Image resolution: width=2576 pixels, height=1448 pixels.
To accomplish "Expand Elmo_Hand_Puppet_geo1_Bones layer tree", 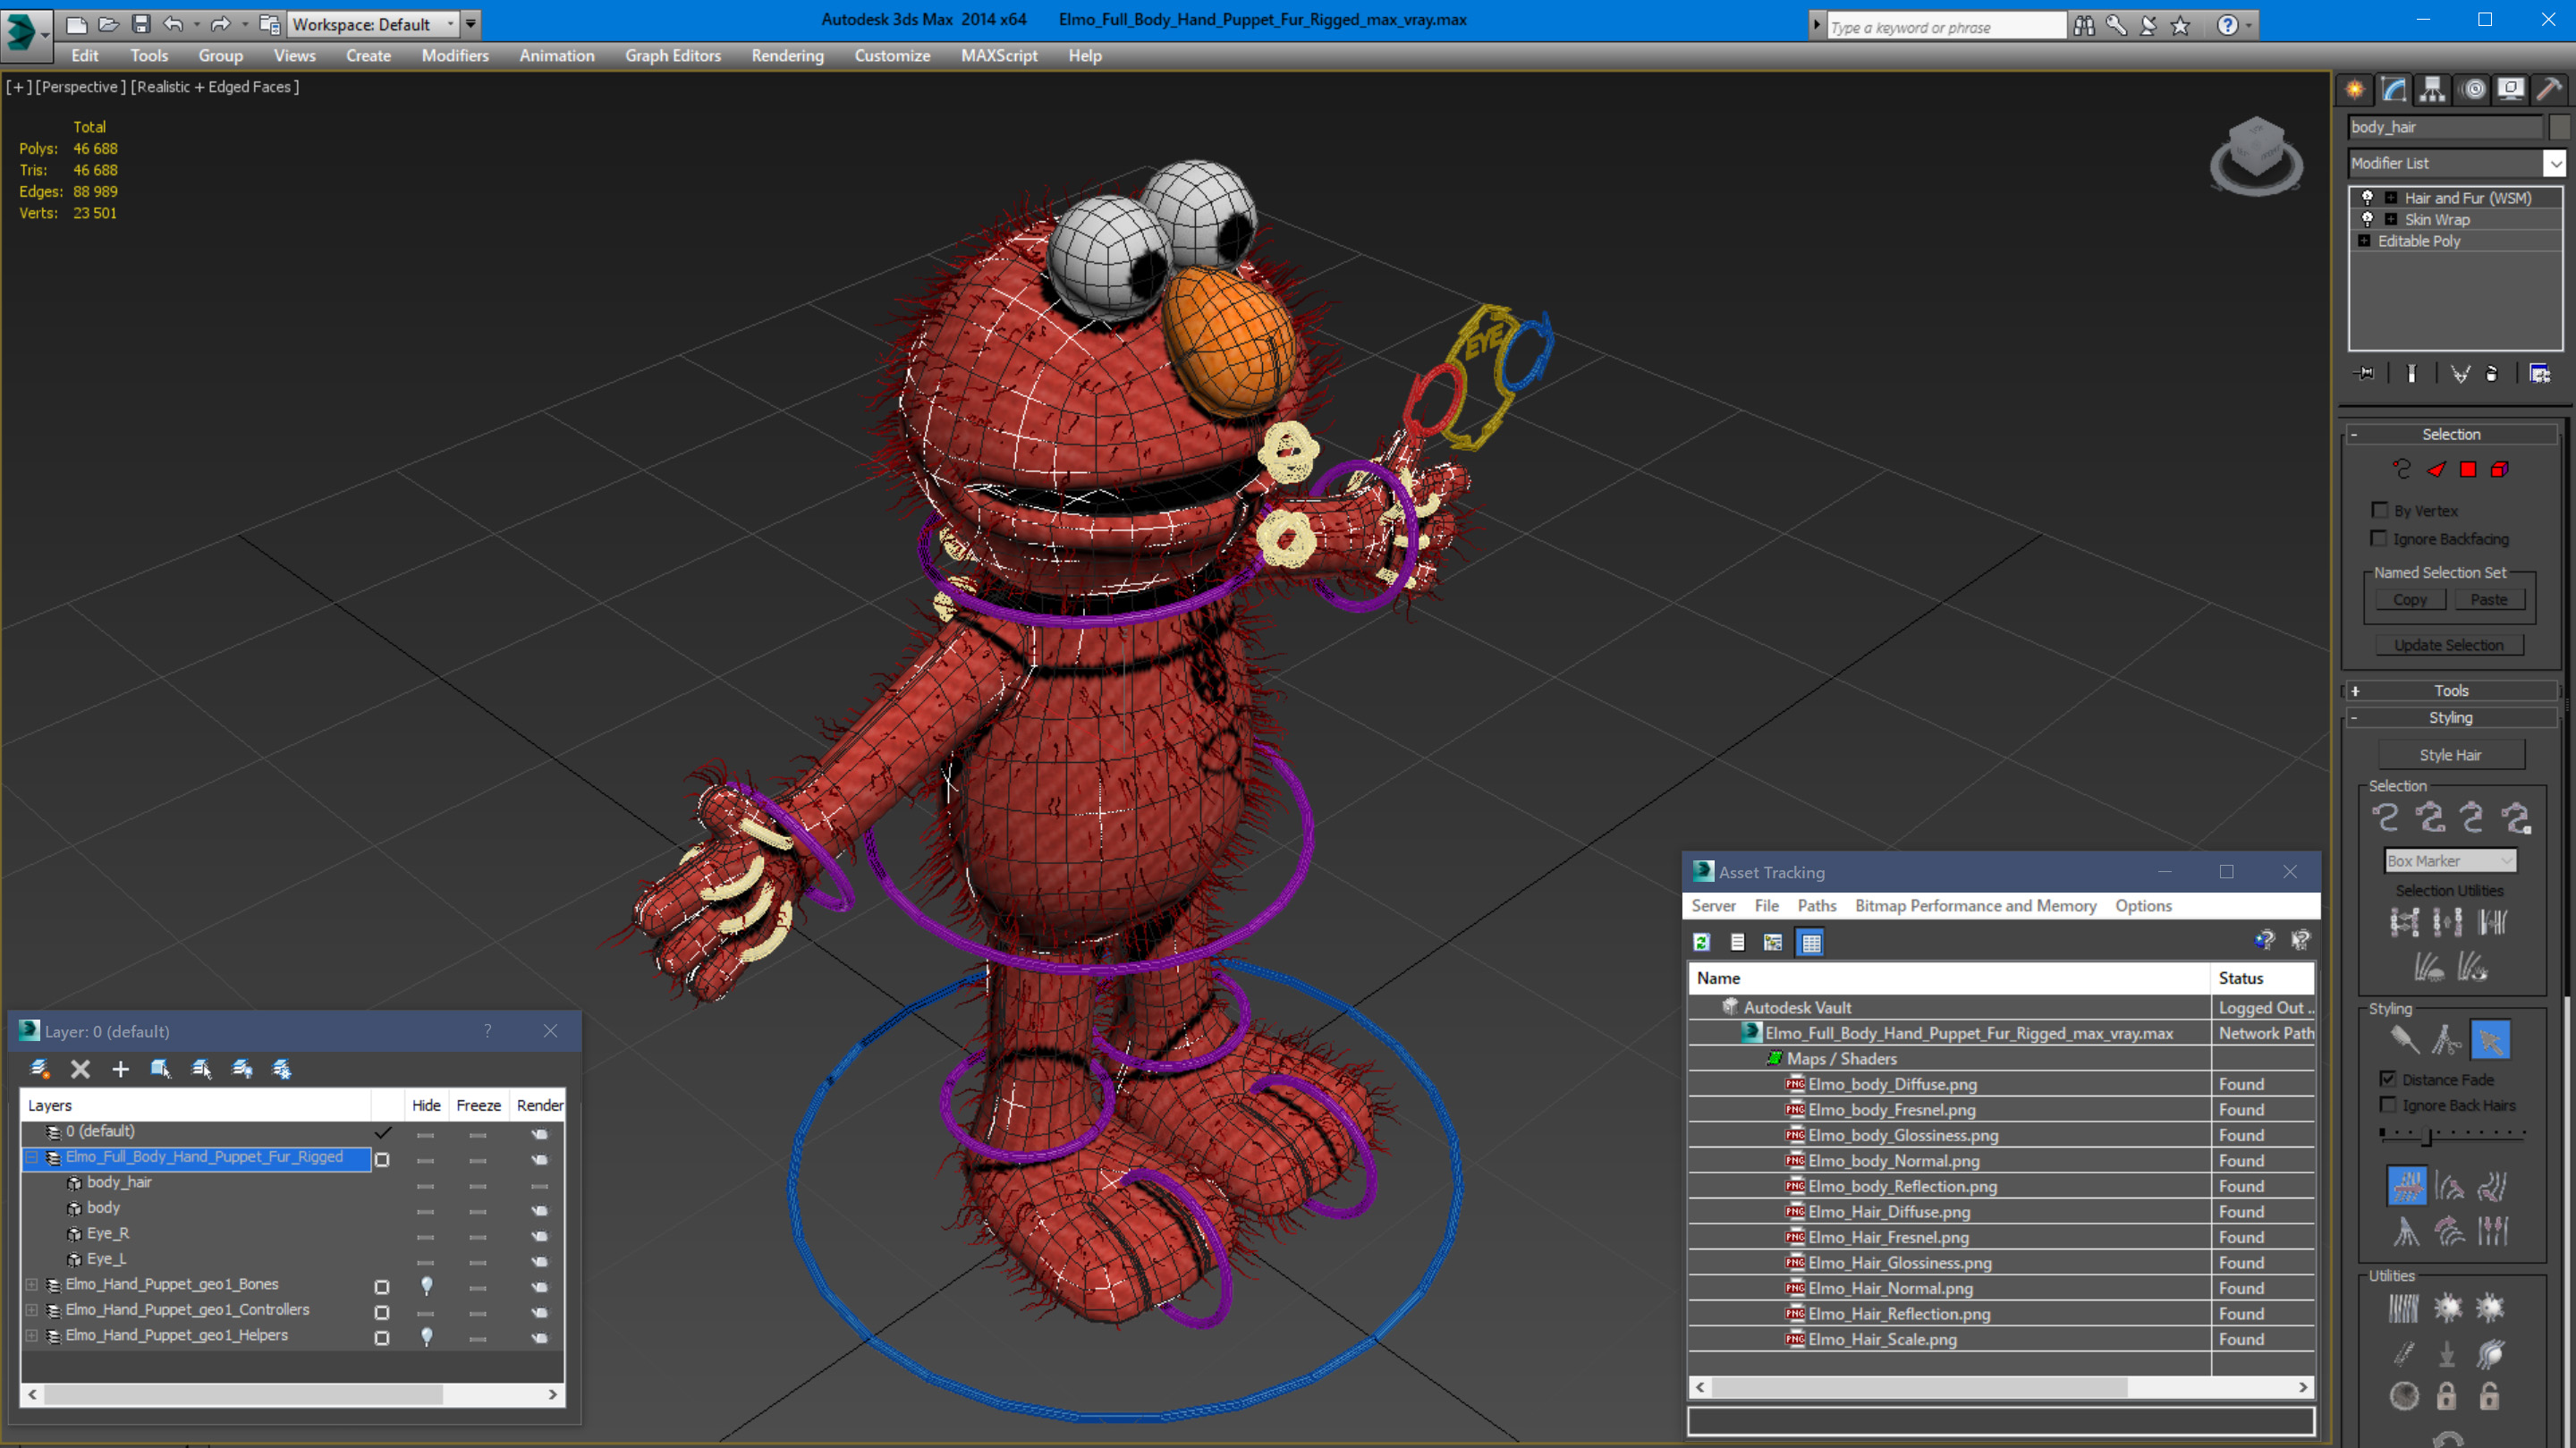I will point(31,1285).
